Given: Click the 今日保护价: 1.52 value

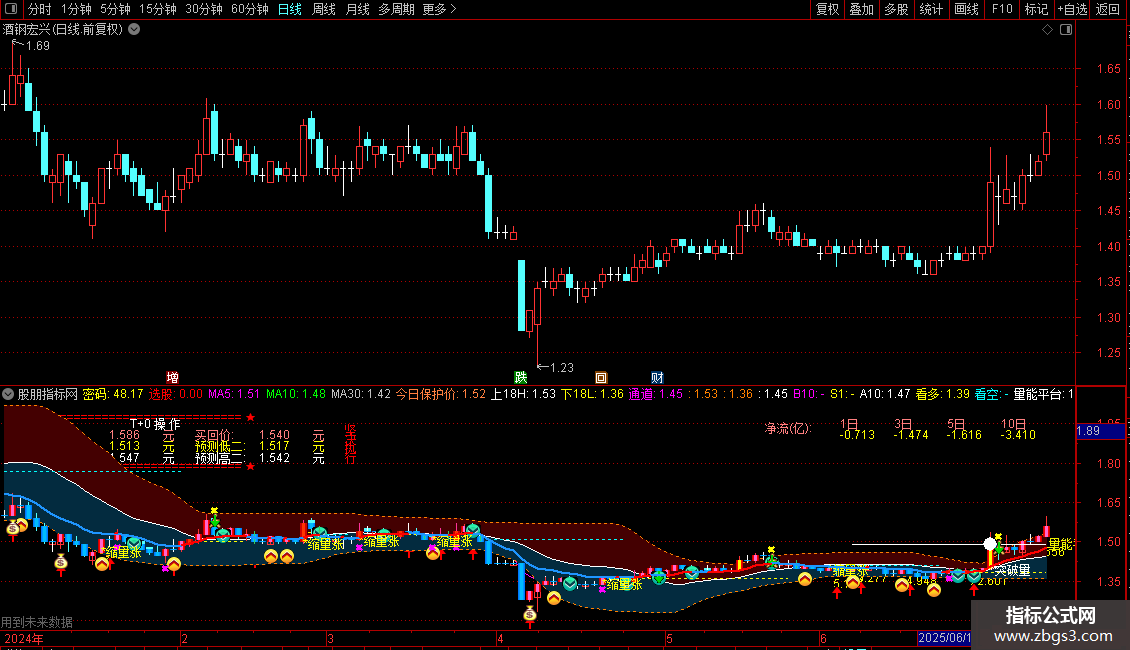Looking at the screenshot, I should (x=441, y=394).
